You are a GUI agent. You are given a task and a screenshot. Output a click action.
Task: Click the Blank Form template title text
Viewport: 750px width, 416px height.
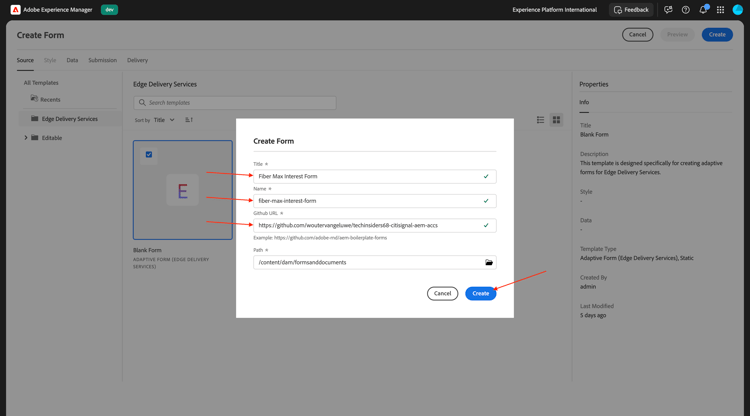pyautogui.click(x=147, y=250)
